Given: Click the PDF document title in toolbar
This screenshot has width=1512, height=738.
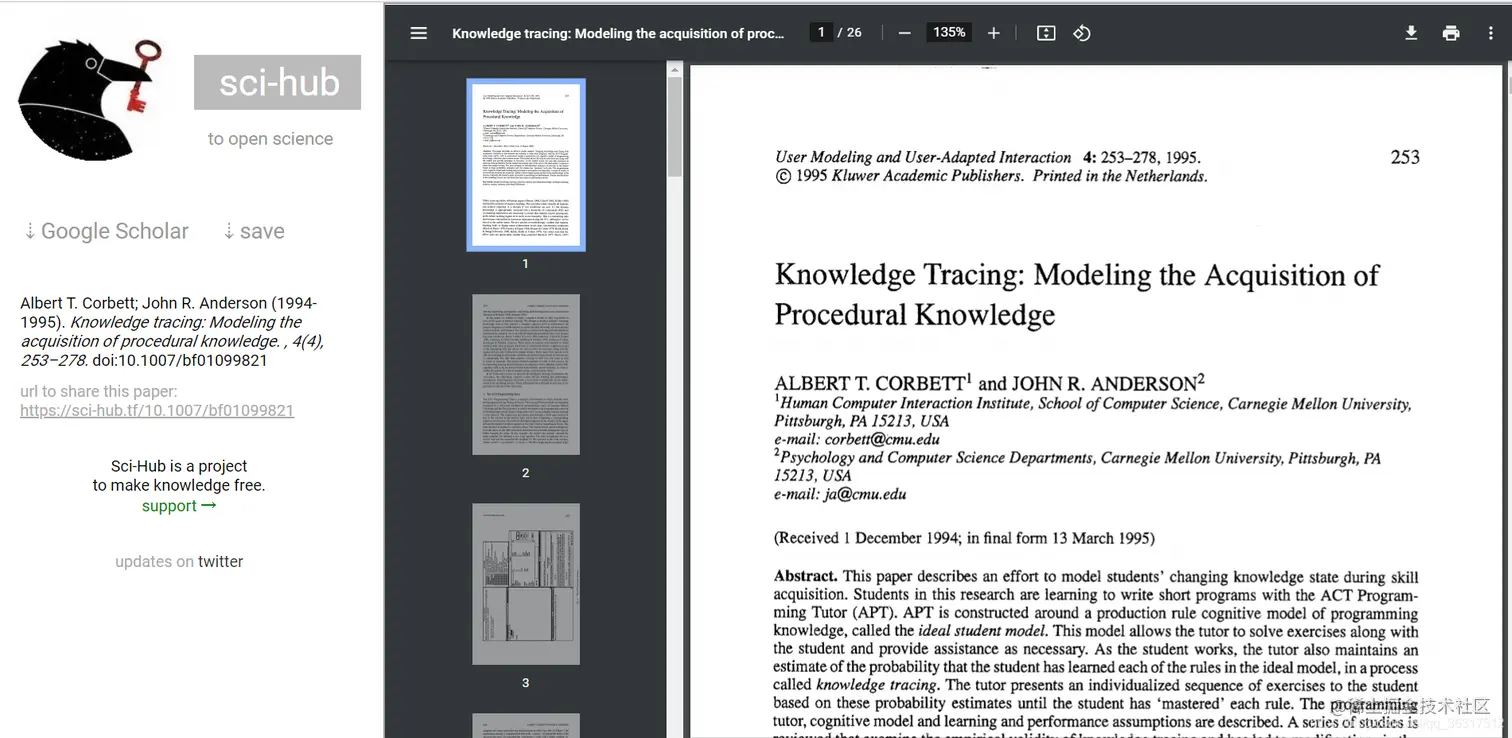Looking at the screenshot, I should pos(618,33).
